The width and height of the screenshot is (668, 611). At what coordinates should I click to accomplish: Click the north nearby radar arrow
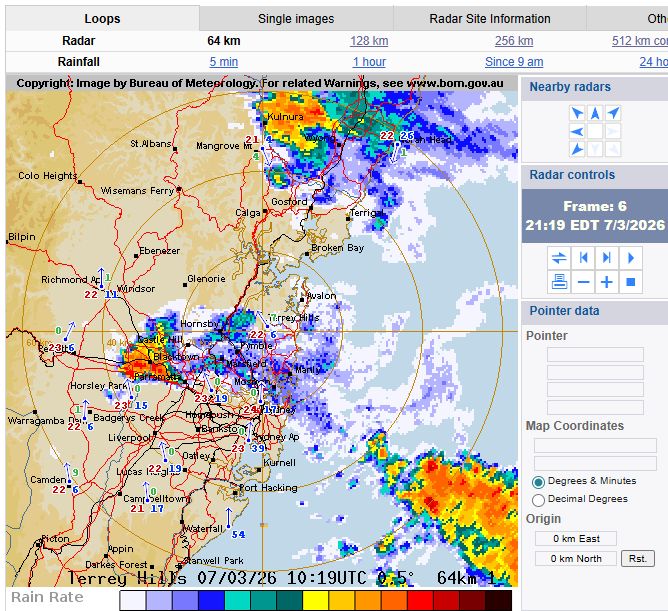point(595,113)
